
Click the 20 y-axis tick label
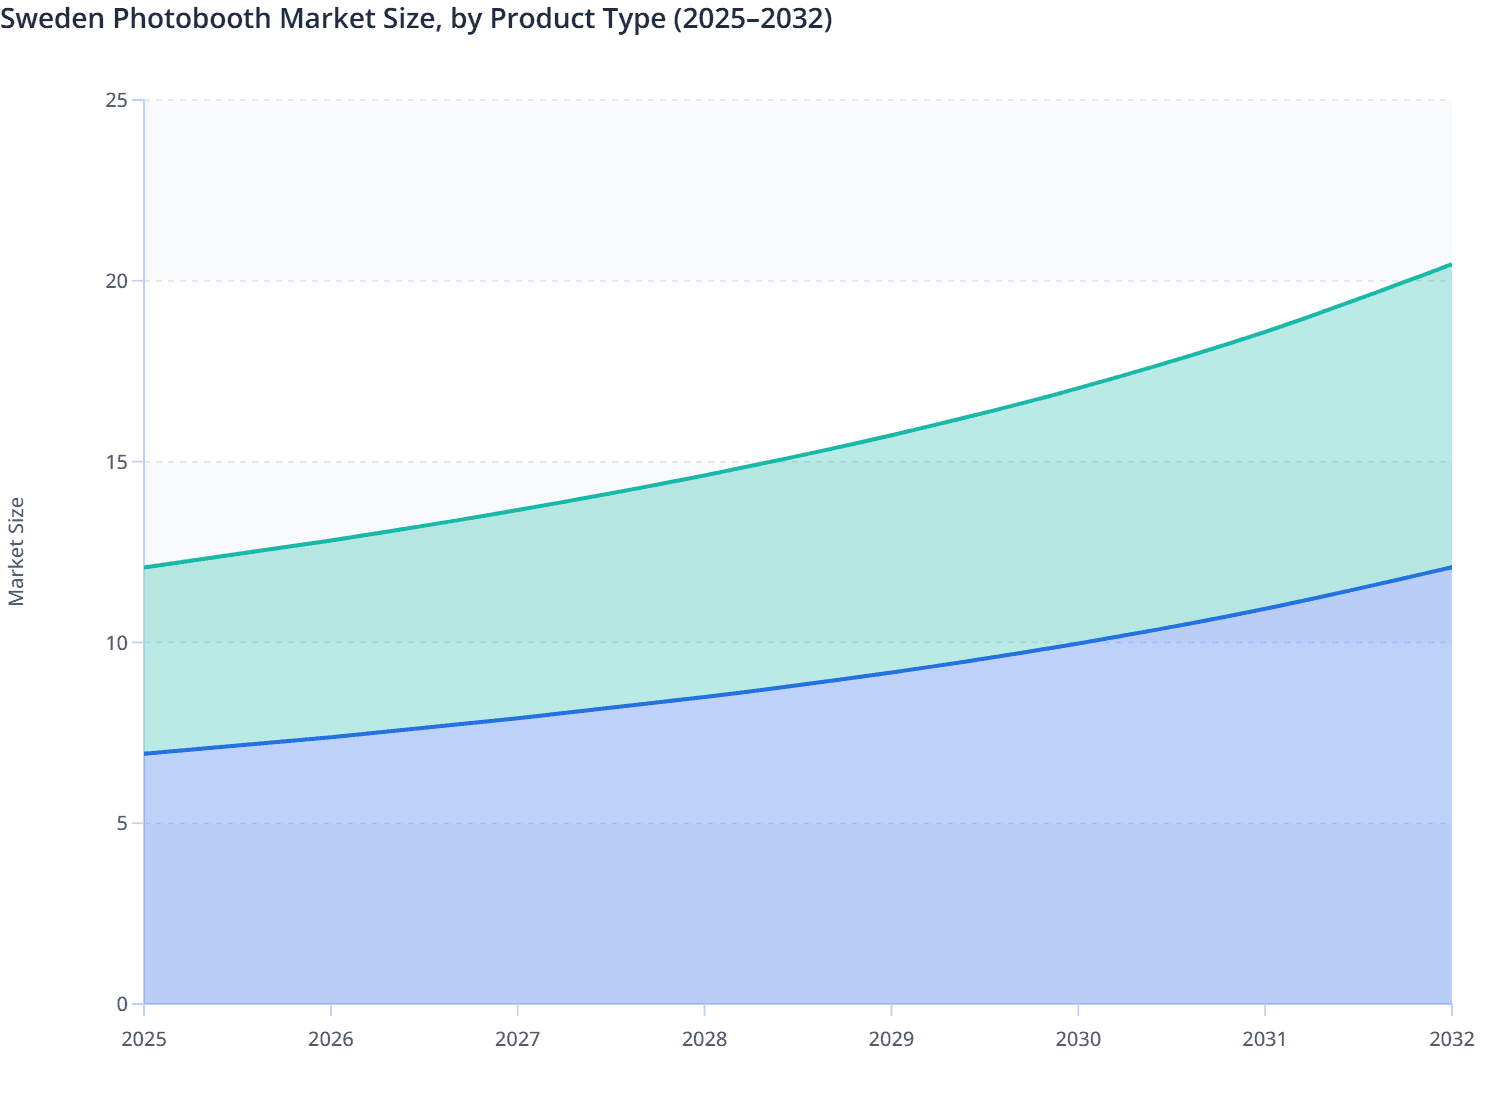click(117, 280)
